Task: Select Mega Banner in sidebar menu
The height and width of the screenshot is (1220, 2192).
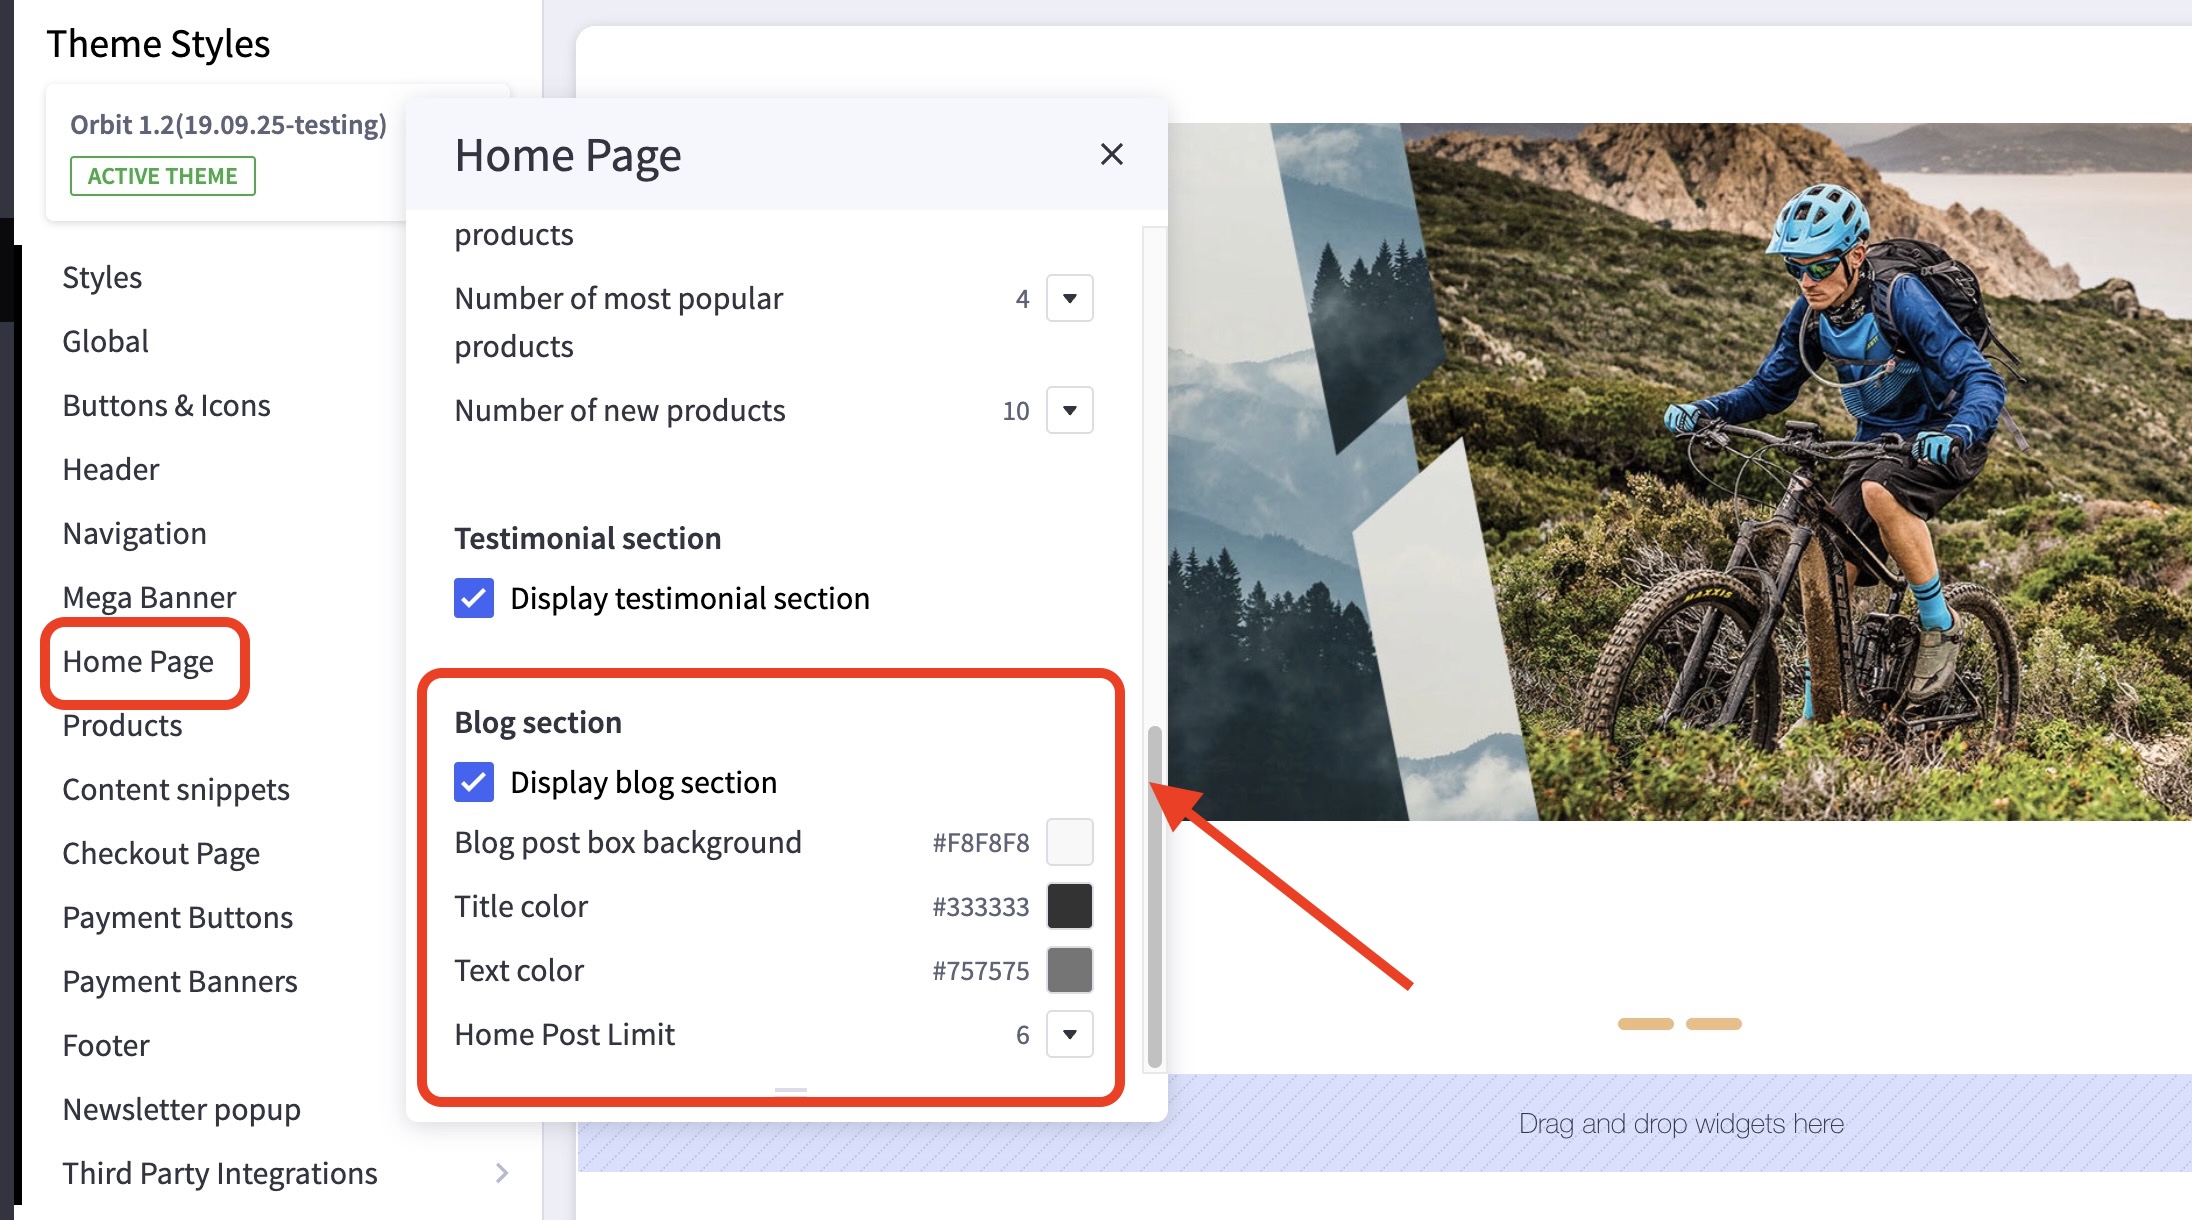Action: click(149, 597)
